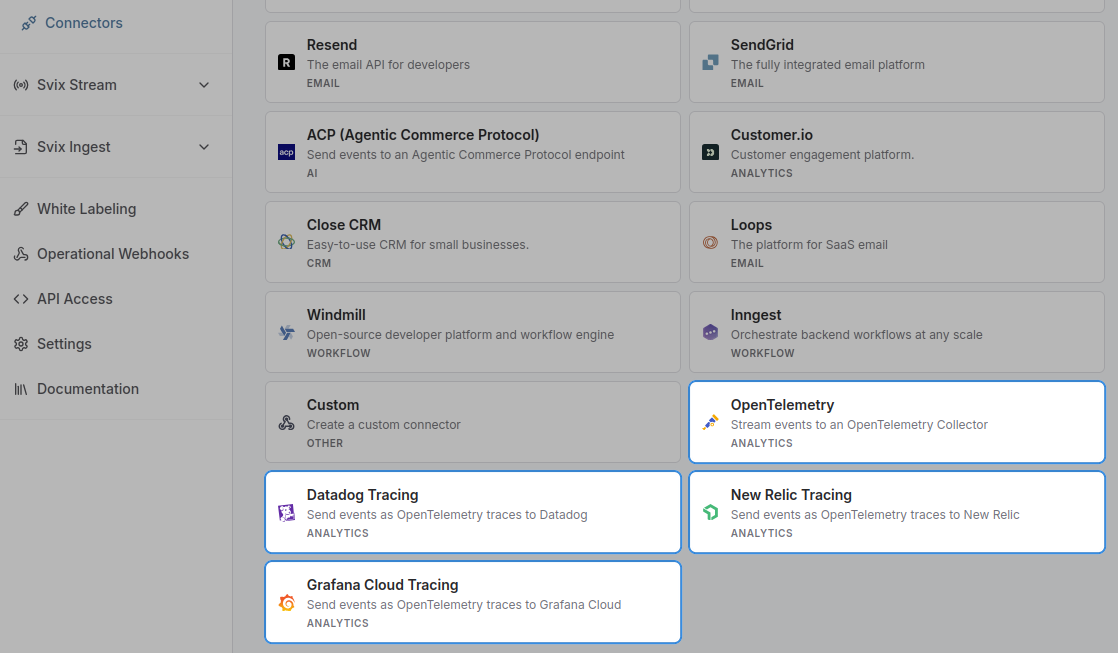Click the Close CRM logo icon

point(287,242)
